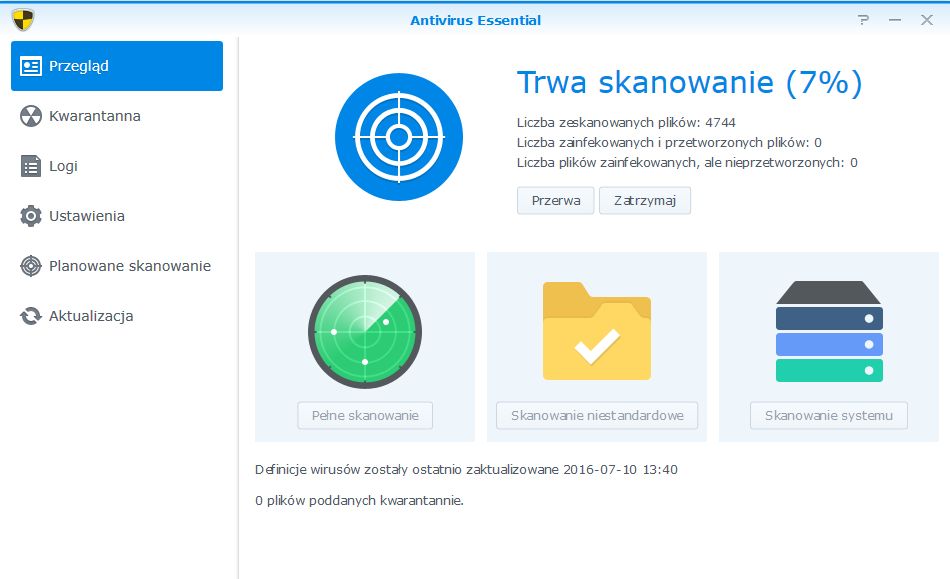This screenshot has height=579, width=950.
Task: Start Skanowanie niestandardowe custom scan
Action: (597, 415)
